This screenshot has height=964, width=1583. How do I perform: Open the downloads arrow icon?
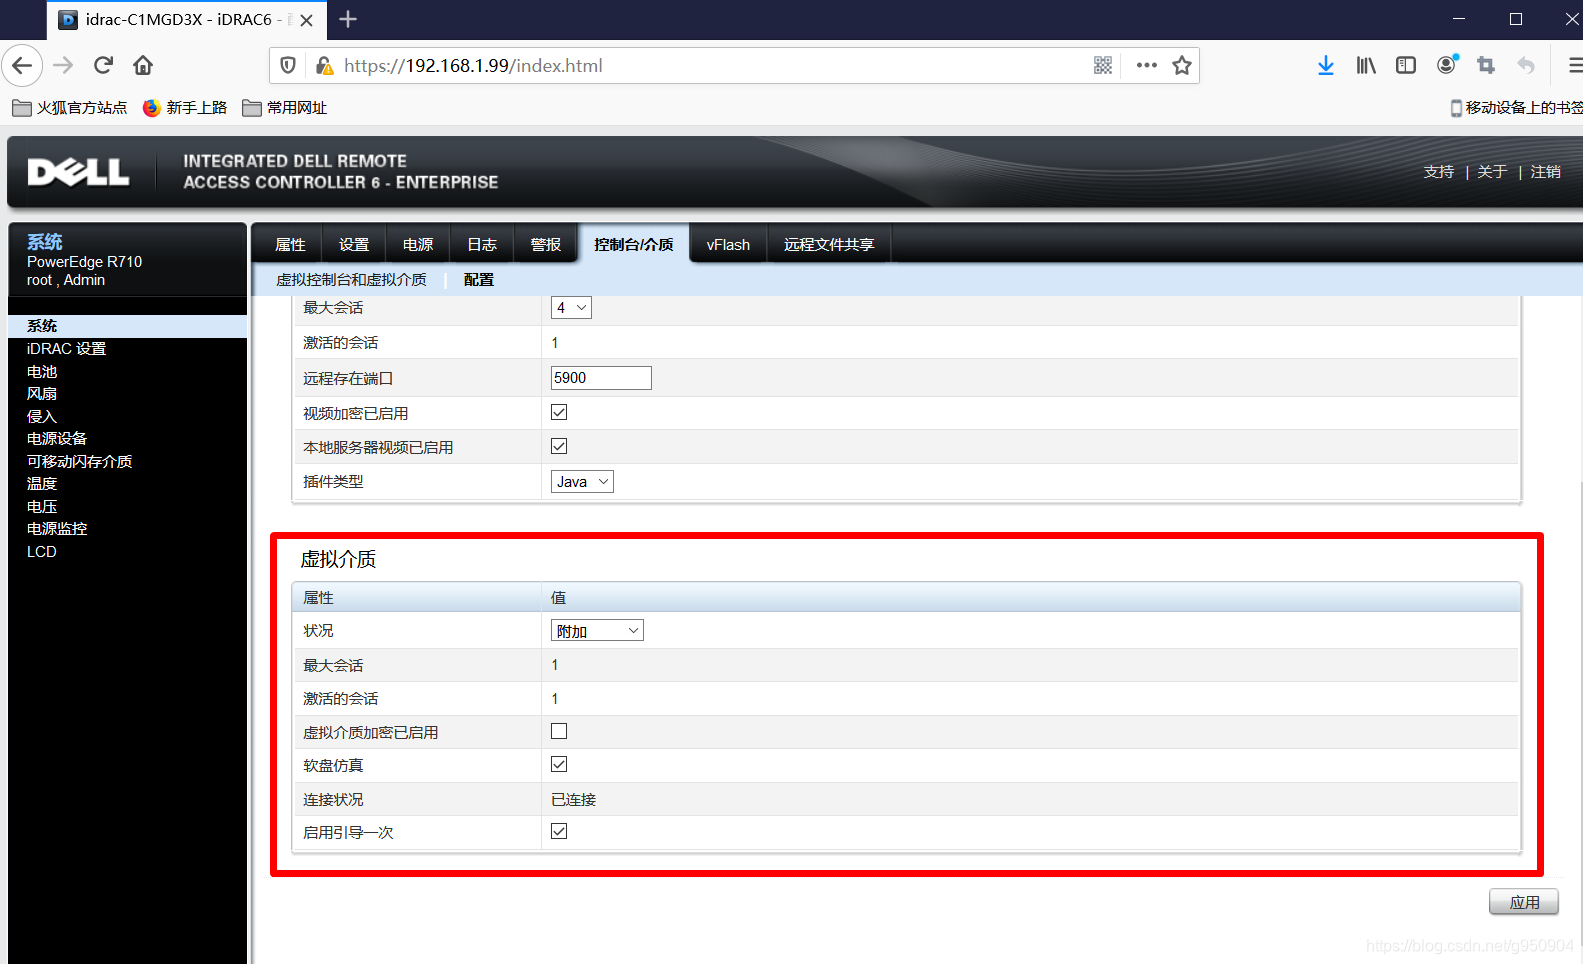pos(1326,66)
